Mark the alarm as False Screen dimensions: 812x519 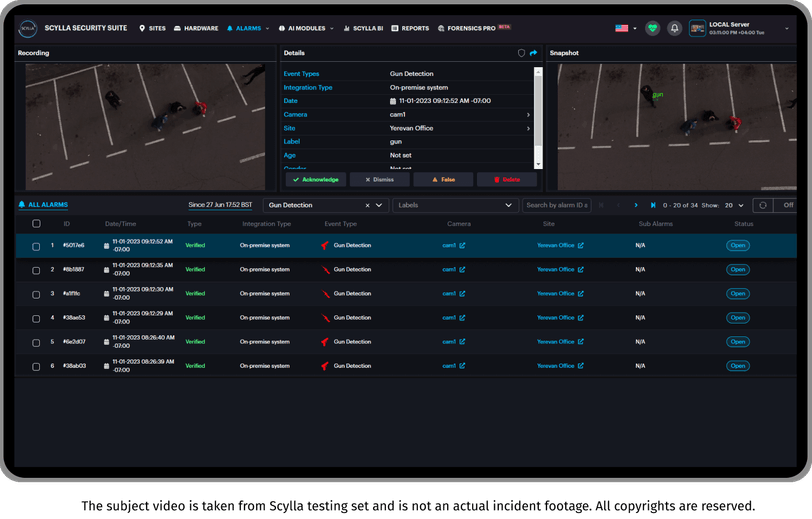443,179
